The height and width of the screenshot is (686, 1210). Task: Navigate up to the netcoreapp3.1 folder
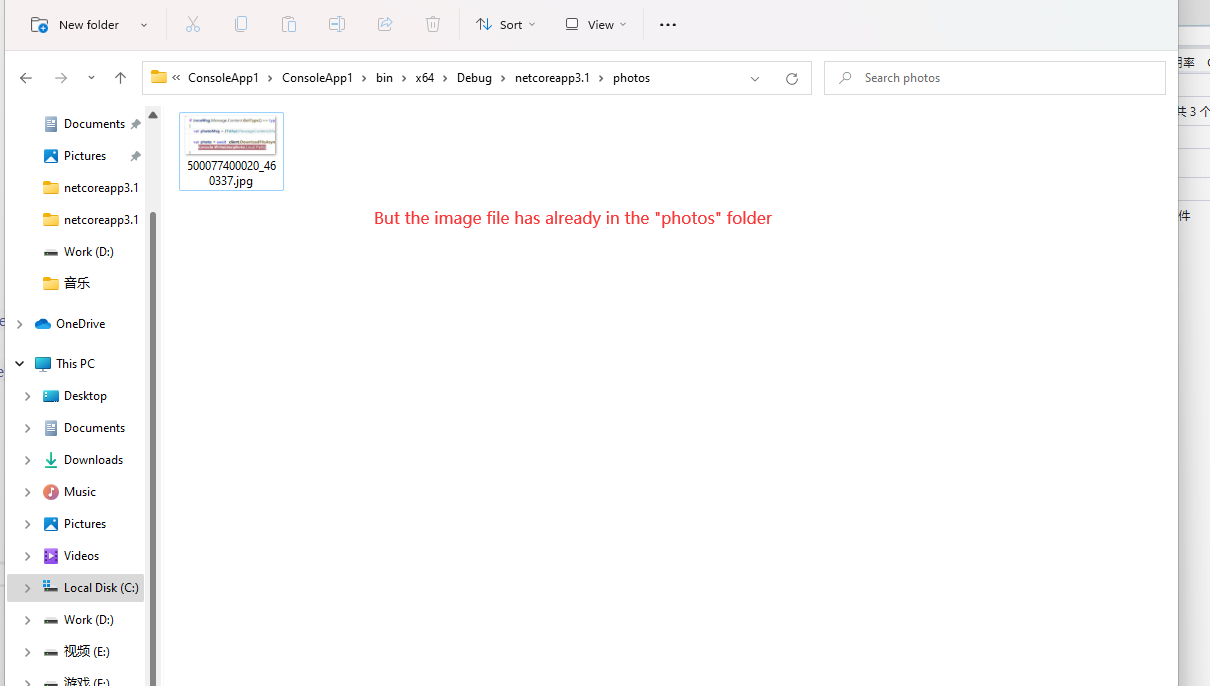coord(121,77)
